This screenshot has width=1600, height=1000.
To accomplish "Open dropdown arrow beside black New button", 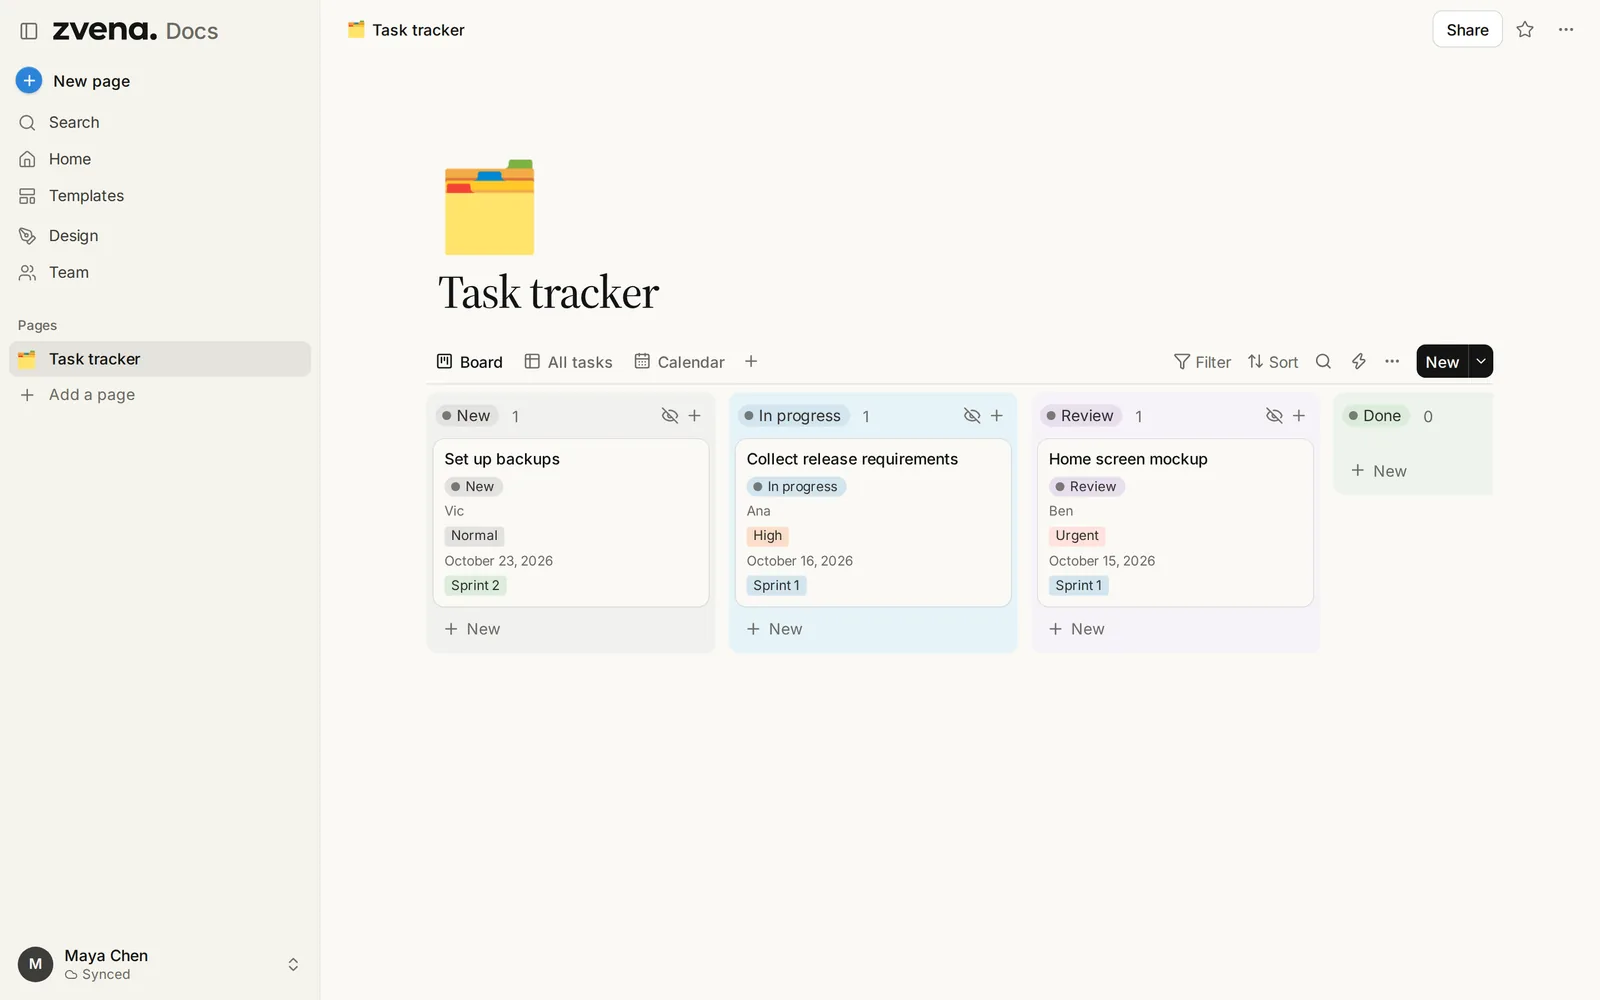I will coord(1481,362).
